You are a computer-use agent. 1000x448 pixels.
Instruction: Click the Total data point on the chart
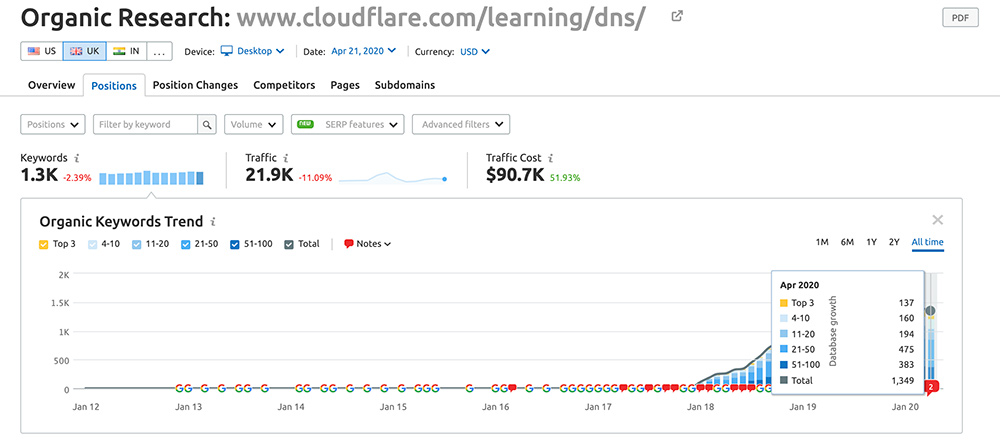coord(930,311)
